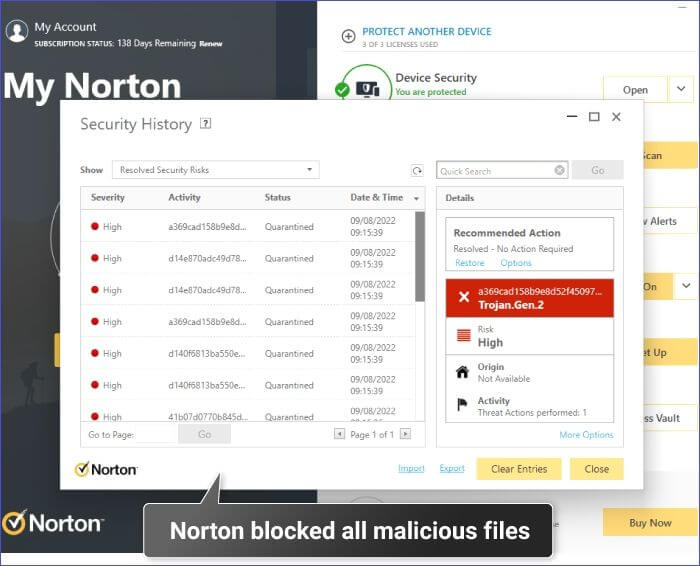Image resolution: width=700 pixels, height=566 pixels.
Task: Select the first d14e870adc49d78... row
Action: click(248, 258)
